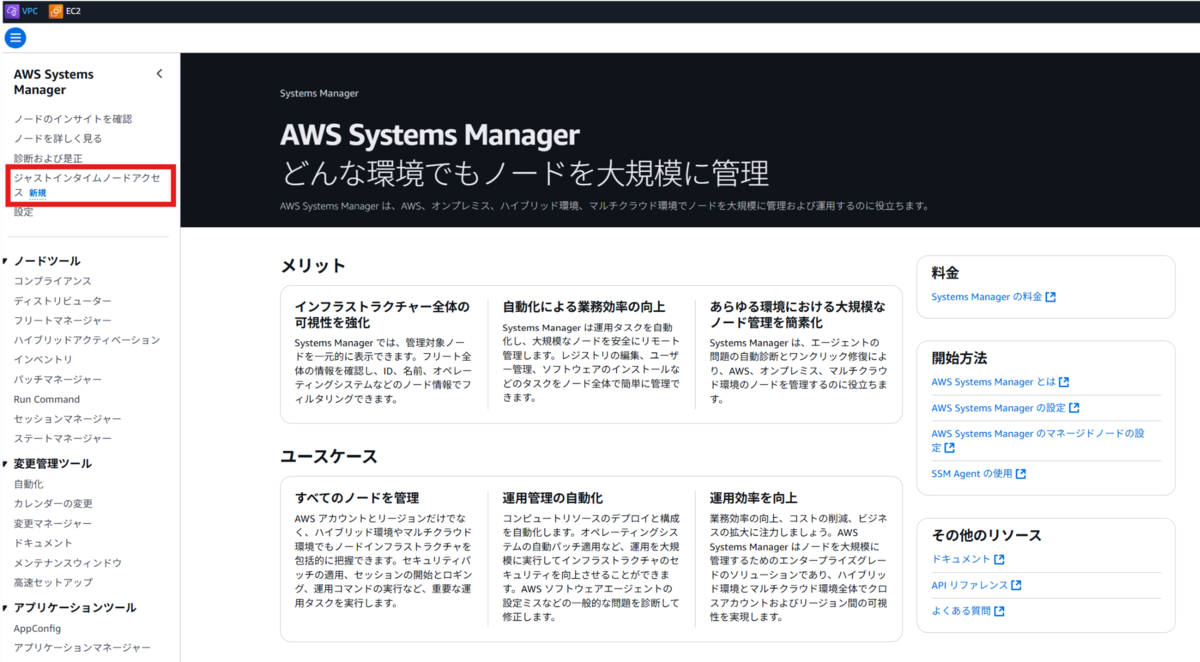Collapse the ノードツール section
The width and height of the screenshot is (1200, 662).
pos(5,261)
